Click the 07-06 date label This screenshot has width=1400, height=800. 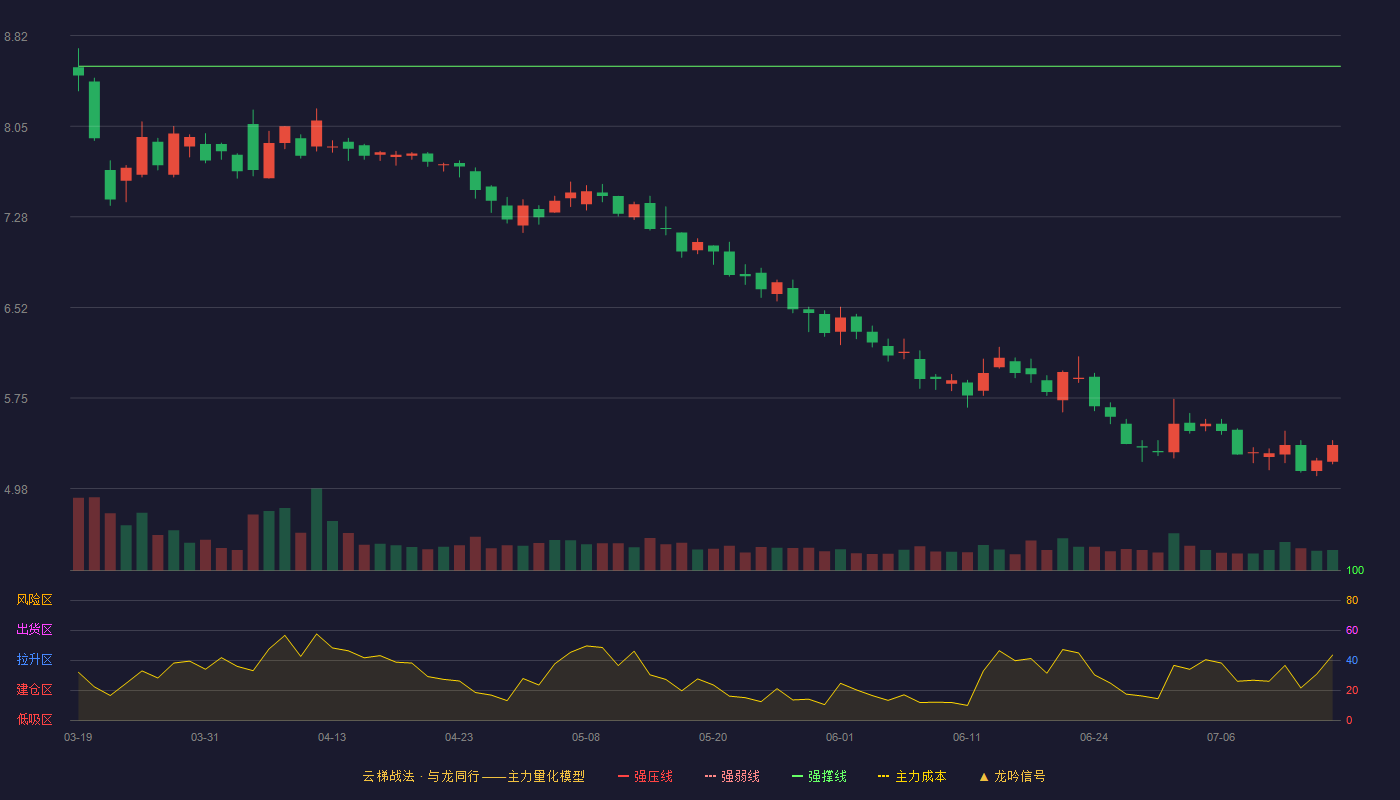pos(1221,737)
